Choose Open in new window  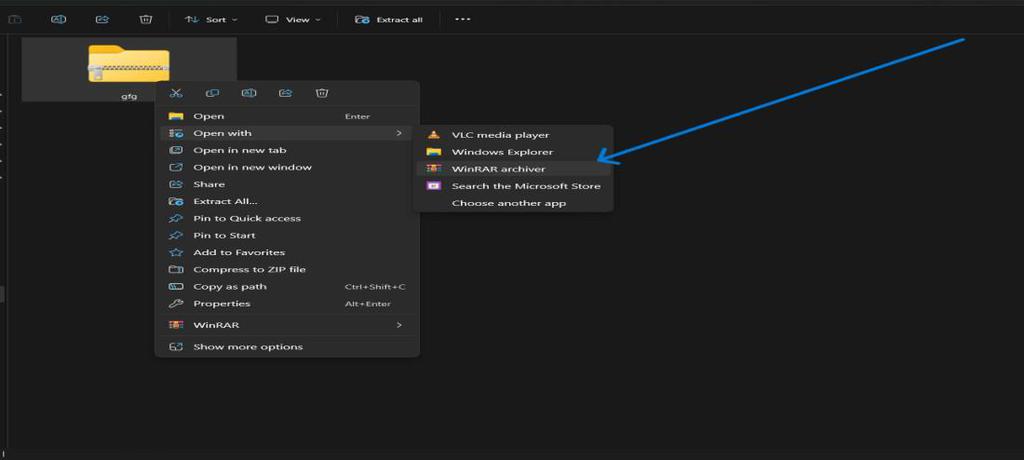click(x=287, y=167)
